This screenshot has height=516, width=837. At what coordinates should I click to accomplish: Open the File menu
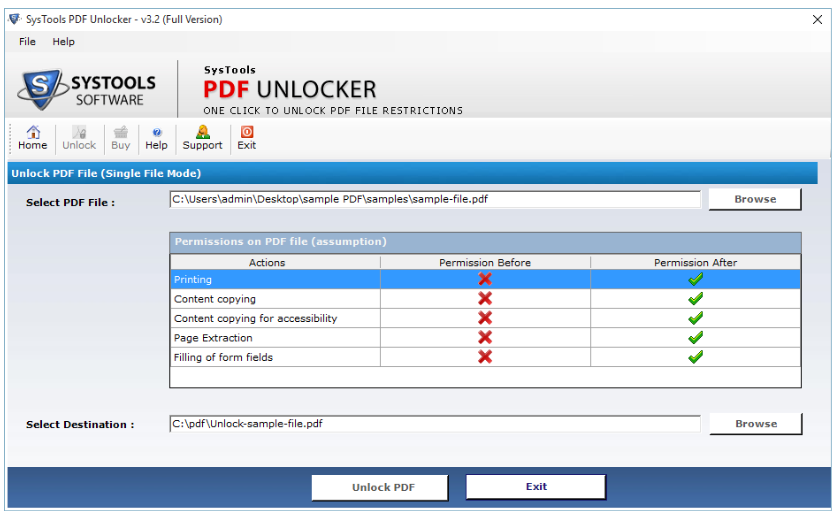point(27,42)
